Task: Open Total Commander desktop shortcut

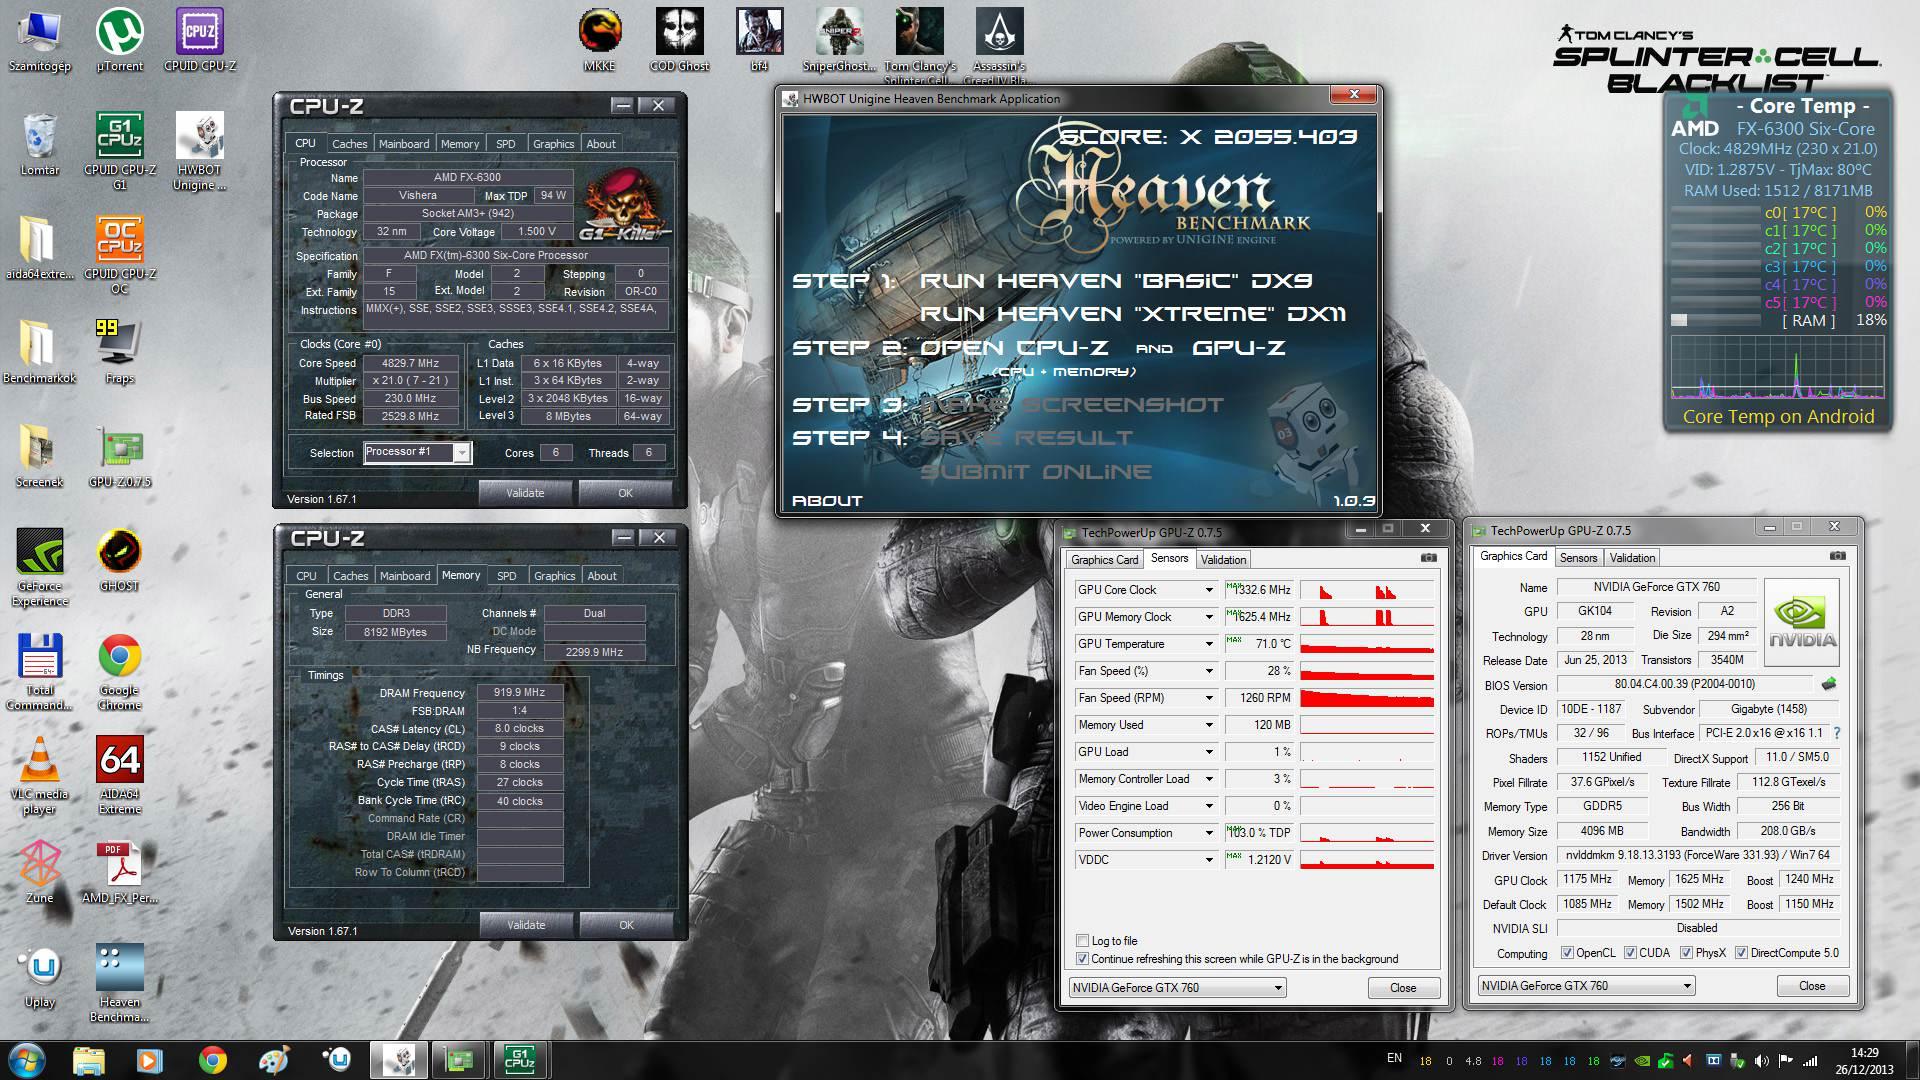Action: click(x=40, y=670)
